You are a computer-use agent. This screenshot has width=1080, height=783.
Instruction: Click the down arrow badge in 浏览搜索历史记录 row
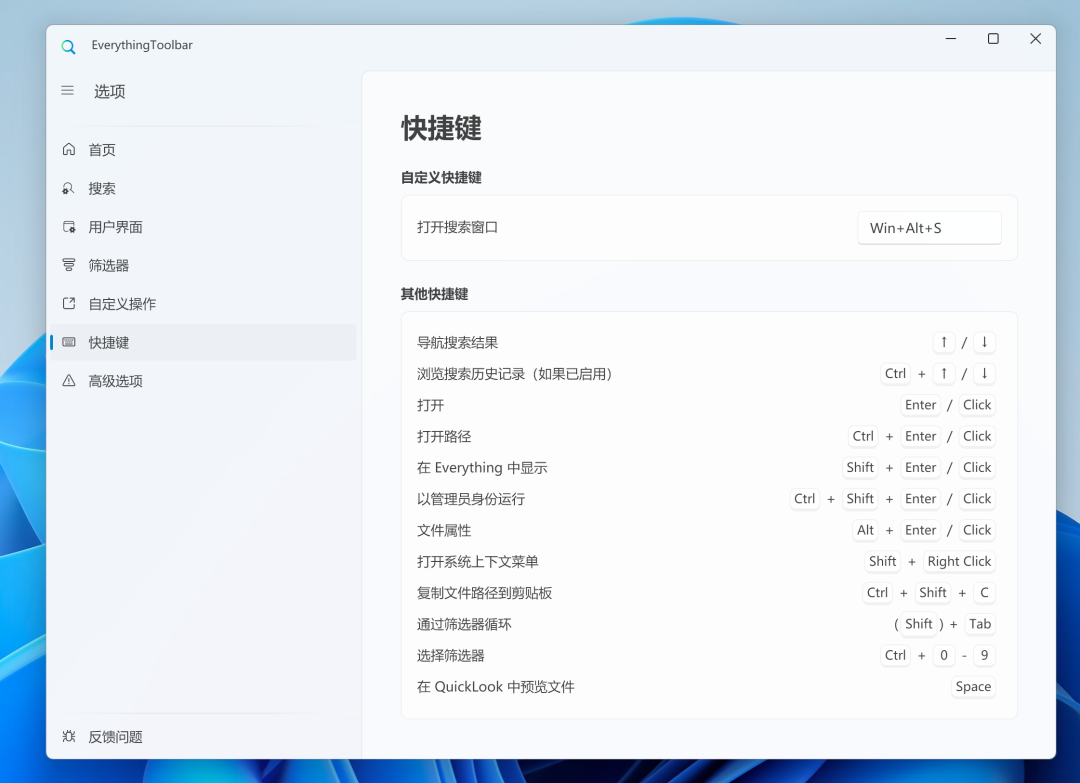pyautogui.click(x=984, y=373)
